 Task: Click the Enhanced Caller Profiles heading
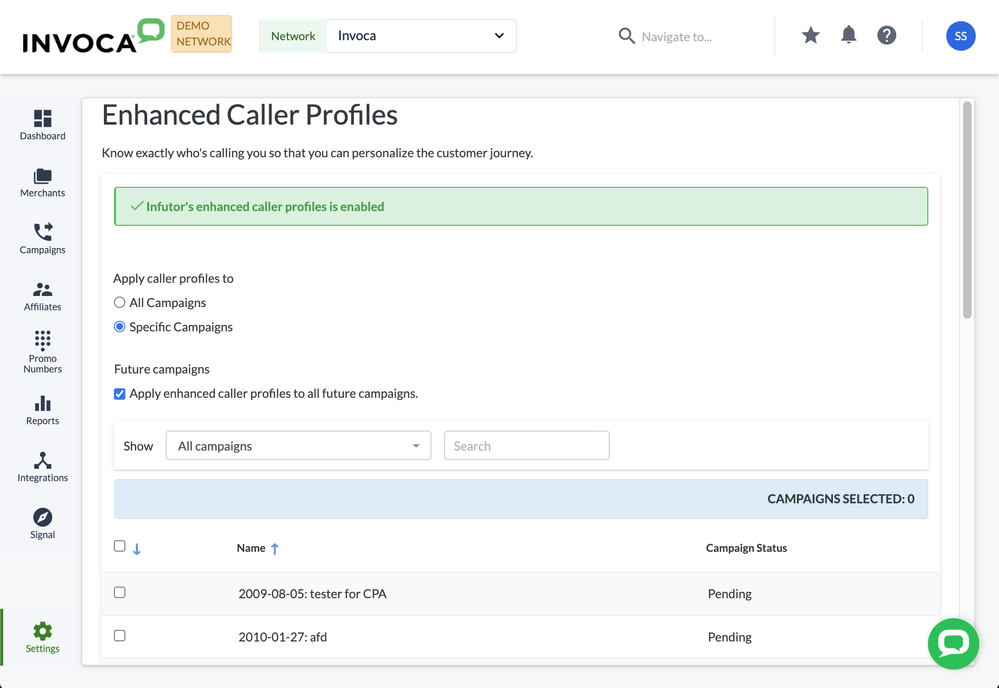pyautogui.click(x=250, y=115)
